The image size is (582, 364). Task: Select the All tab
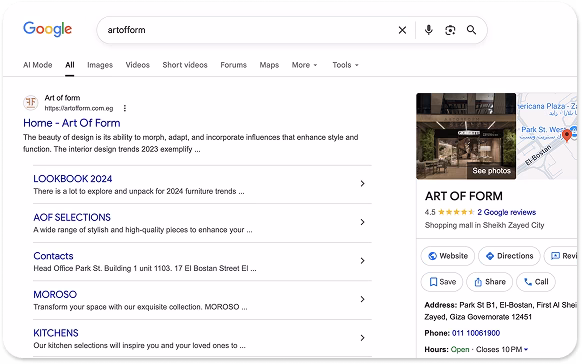click(70, 65)
